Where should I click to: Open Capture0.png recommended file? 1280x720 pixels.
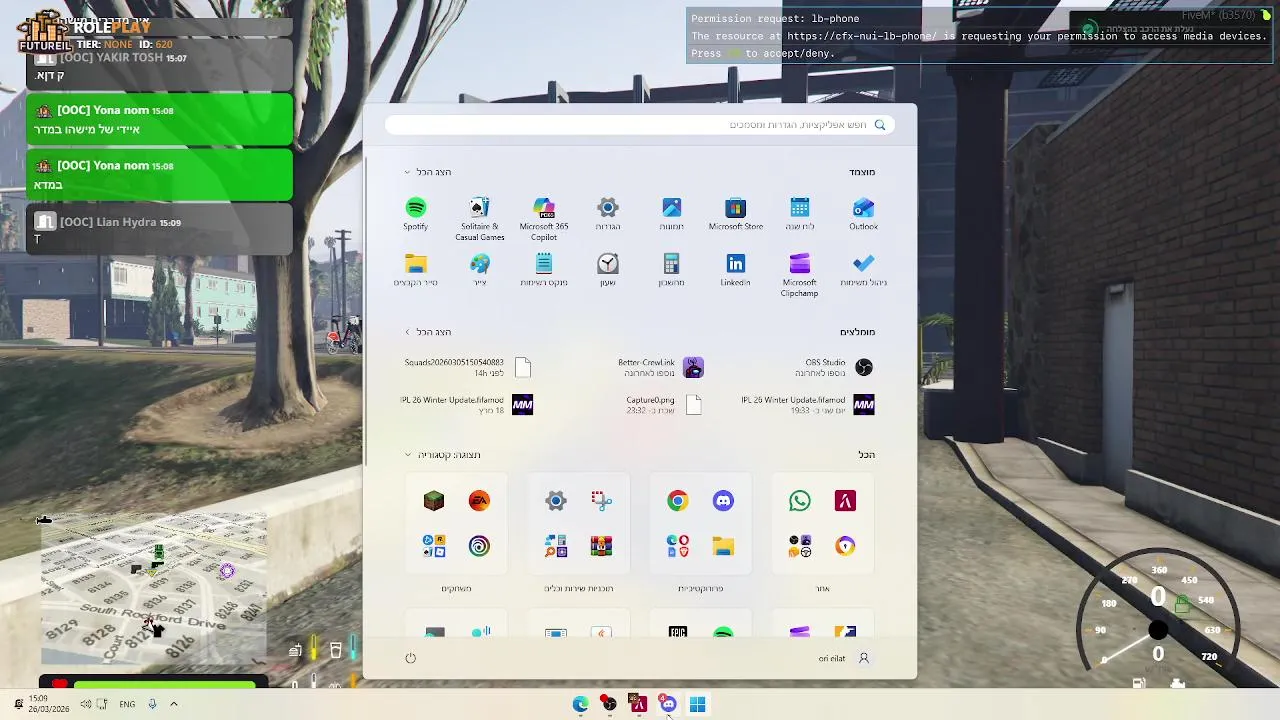coord(664,404)
